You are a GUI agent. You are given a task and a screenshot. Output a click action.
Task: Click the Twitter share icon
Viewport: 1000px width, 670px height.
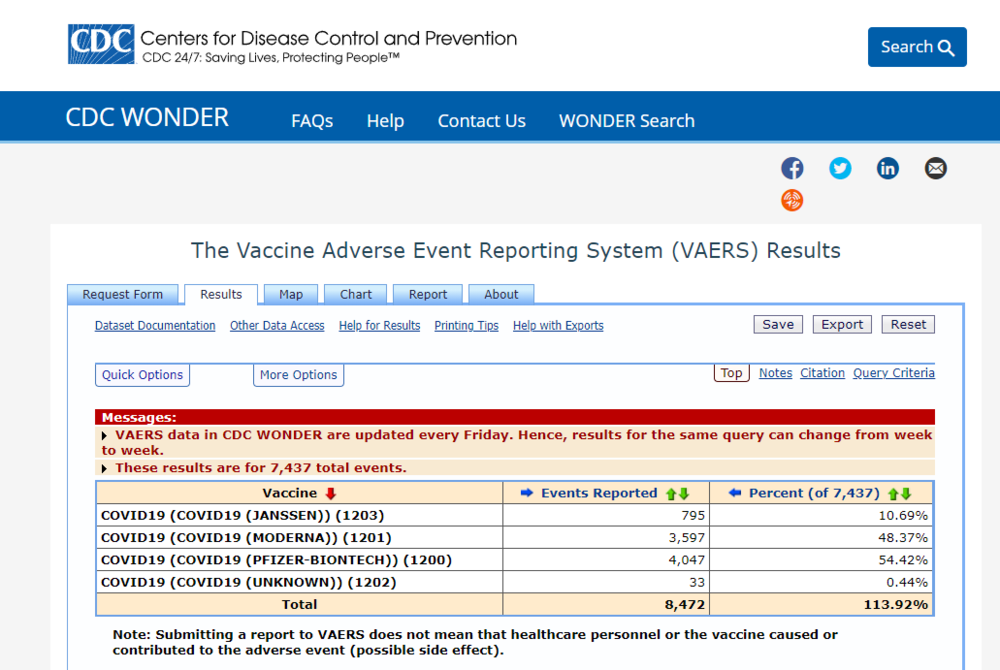(840, 168)
